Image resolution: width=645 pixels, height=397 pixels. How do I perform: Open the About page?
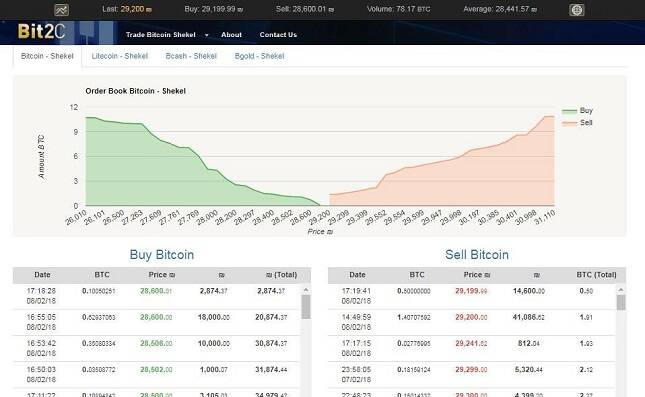point(231,35)
